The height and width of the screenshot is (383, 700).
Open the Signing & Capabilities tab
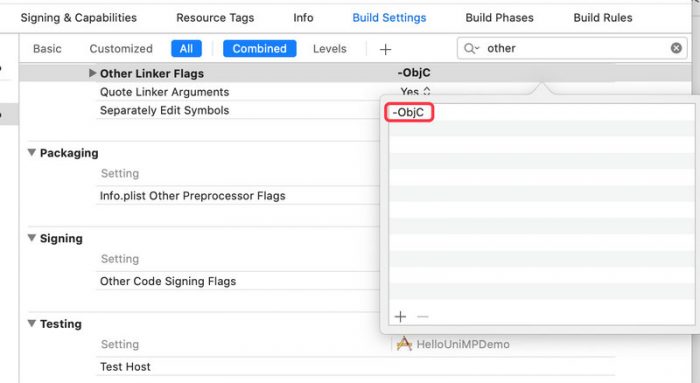(79, 18)
